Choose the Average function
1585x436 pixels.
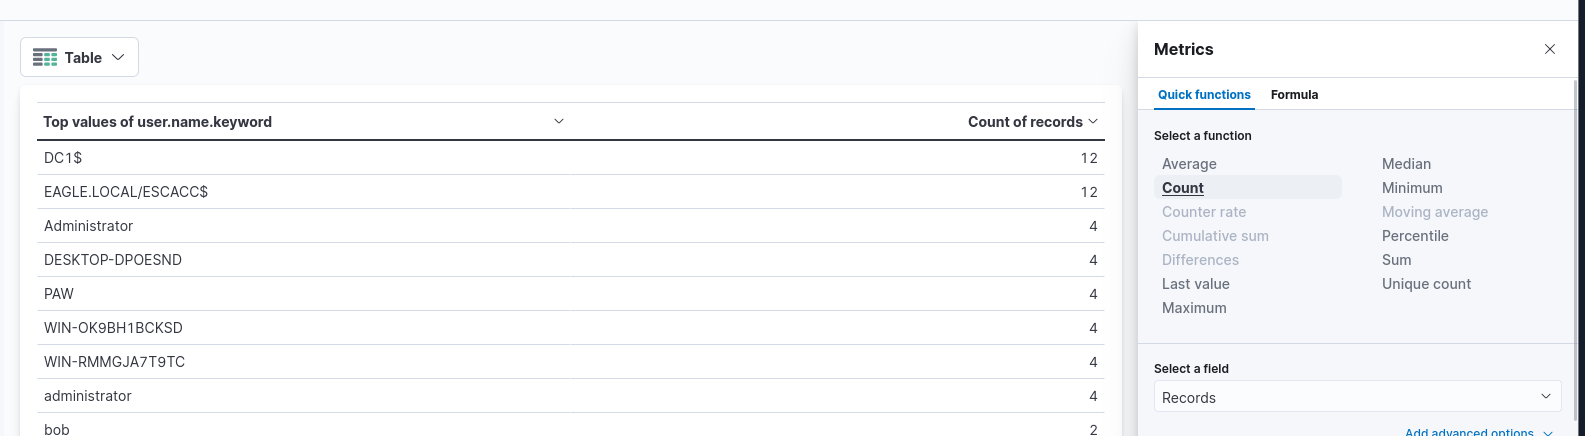point(1189,164)
